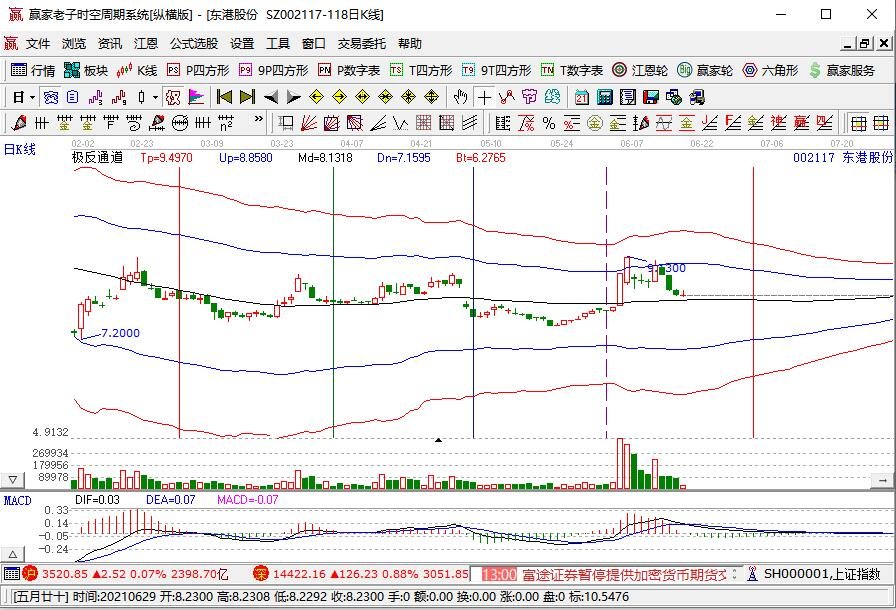Open the 帮助 menu
The height and width of the screenshot is (610, 896).
coord(410,43)
